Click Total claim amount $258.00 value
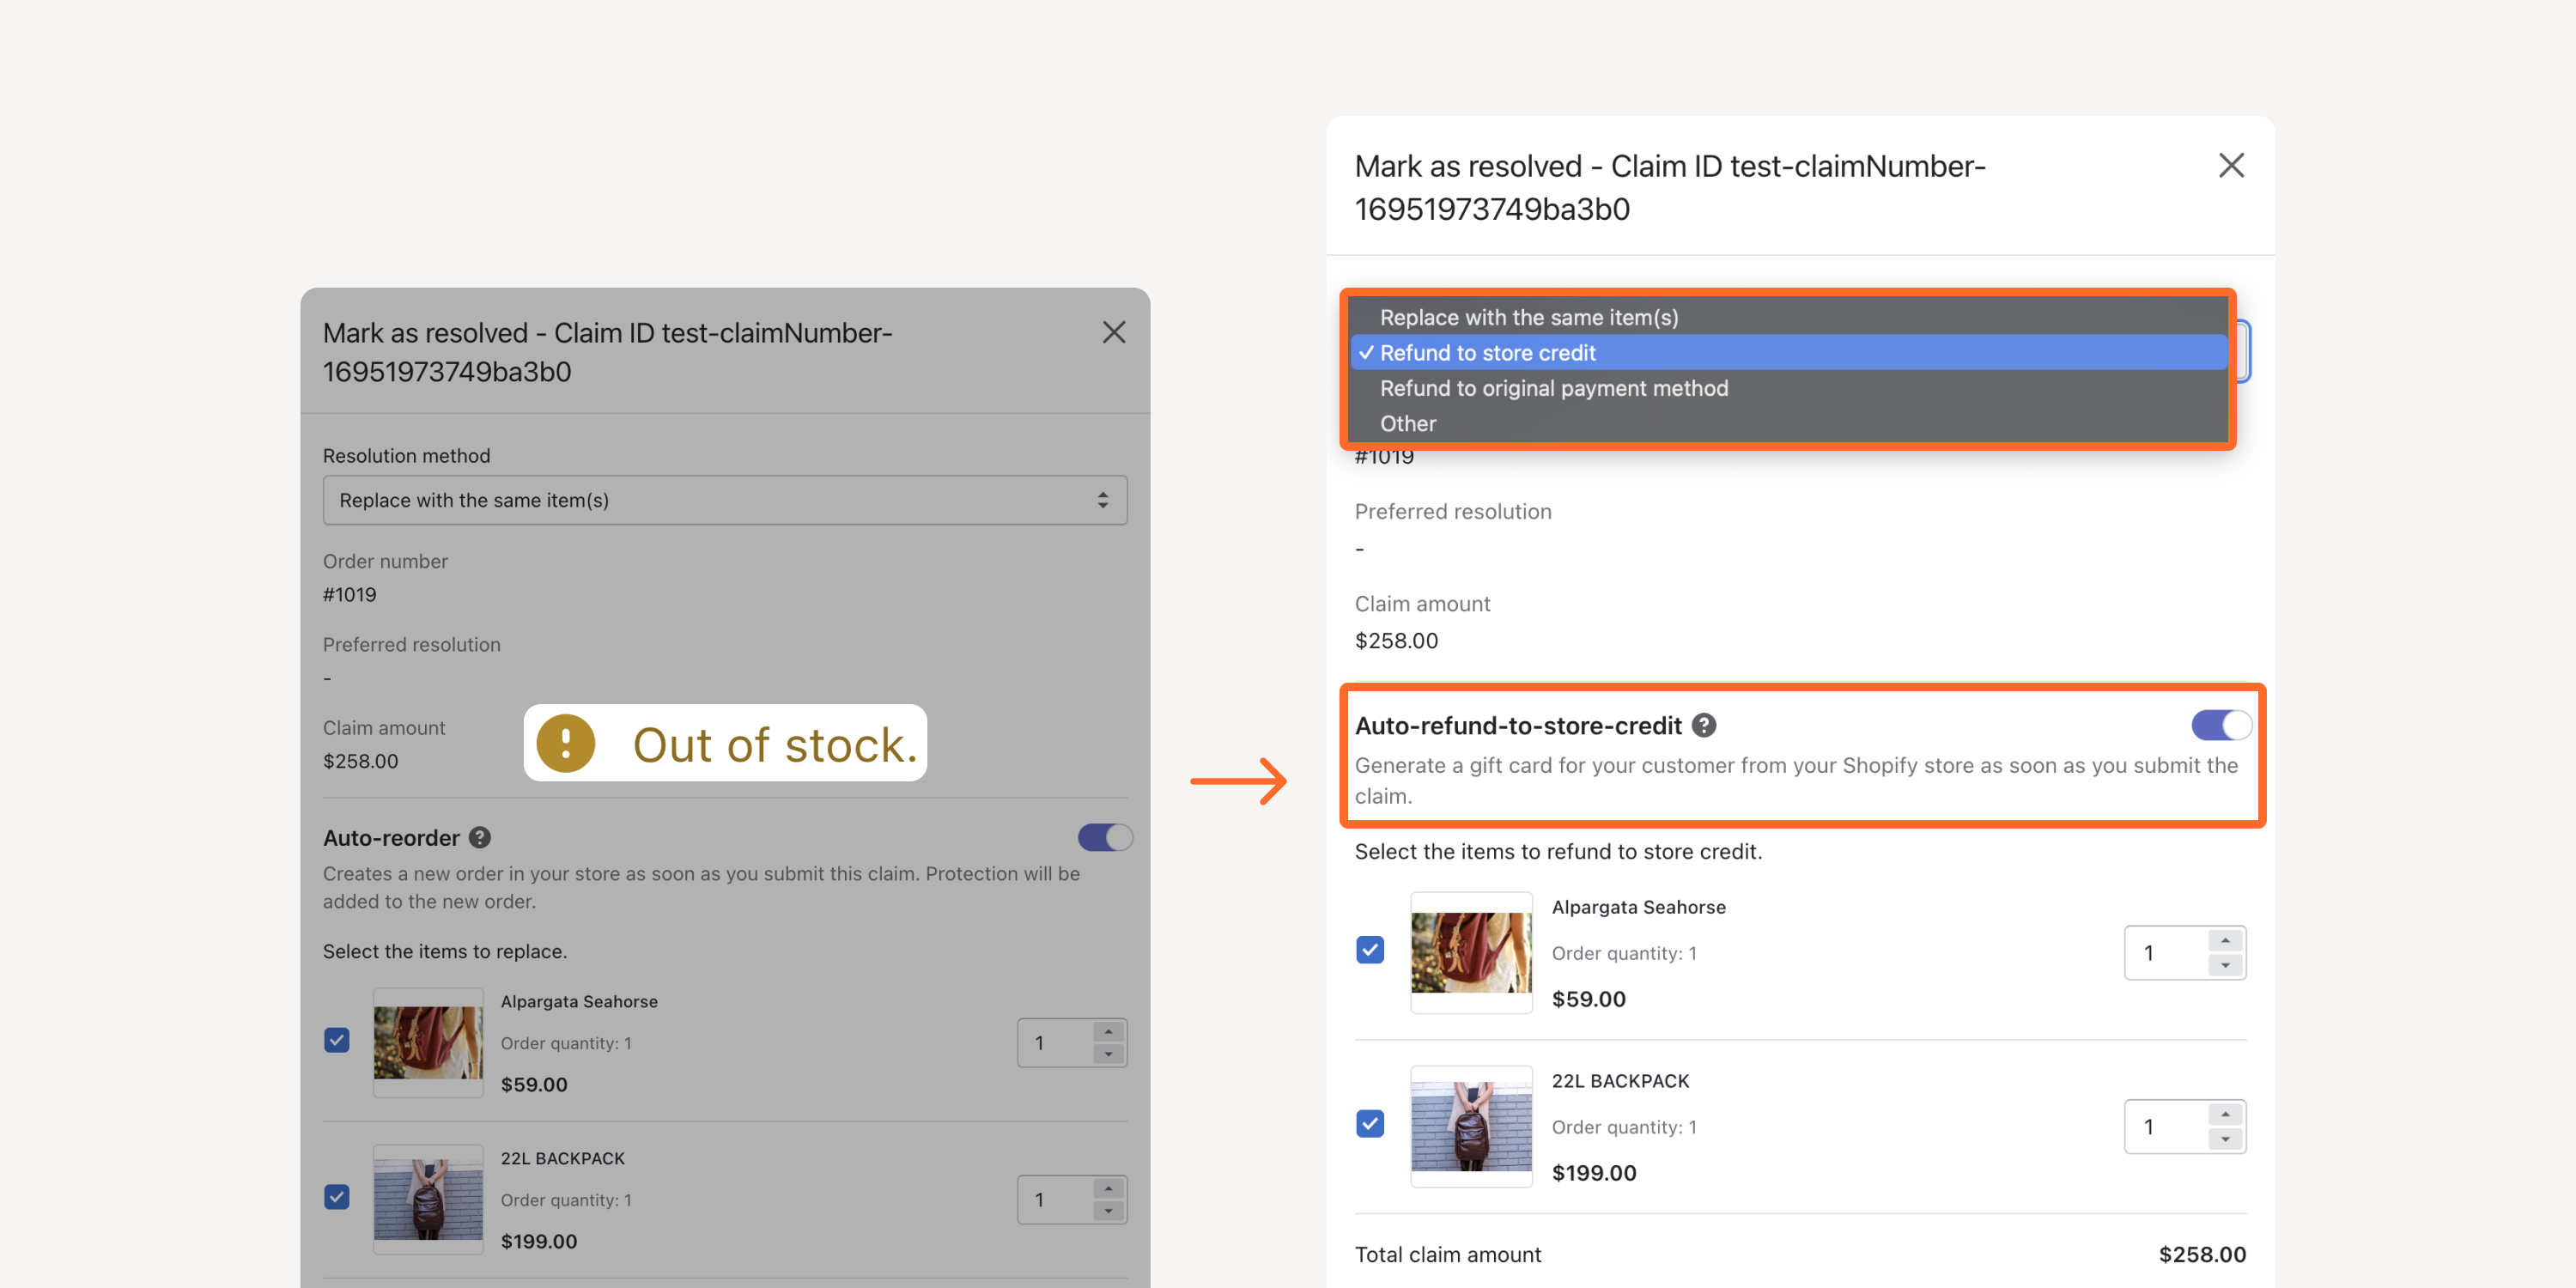This screenshot has height=1288, width=2576. pyautogui.click(x=2202, y=1254)
